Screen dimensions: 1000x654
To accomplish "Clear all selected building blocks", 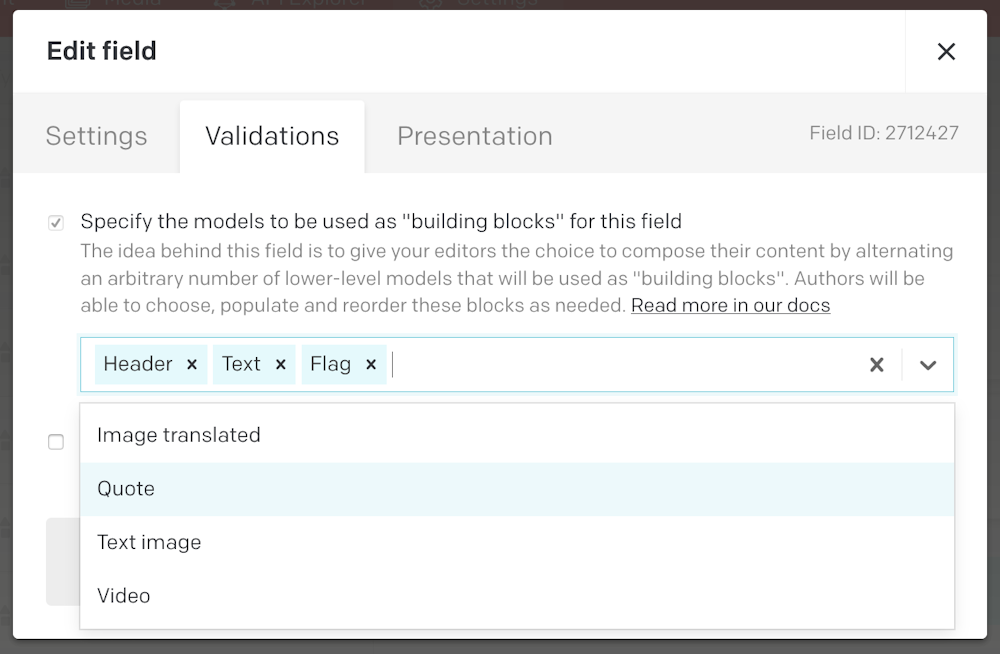I will coord(877,364).
